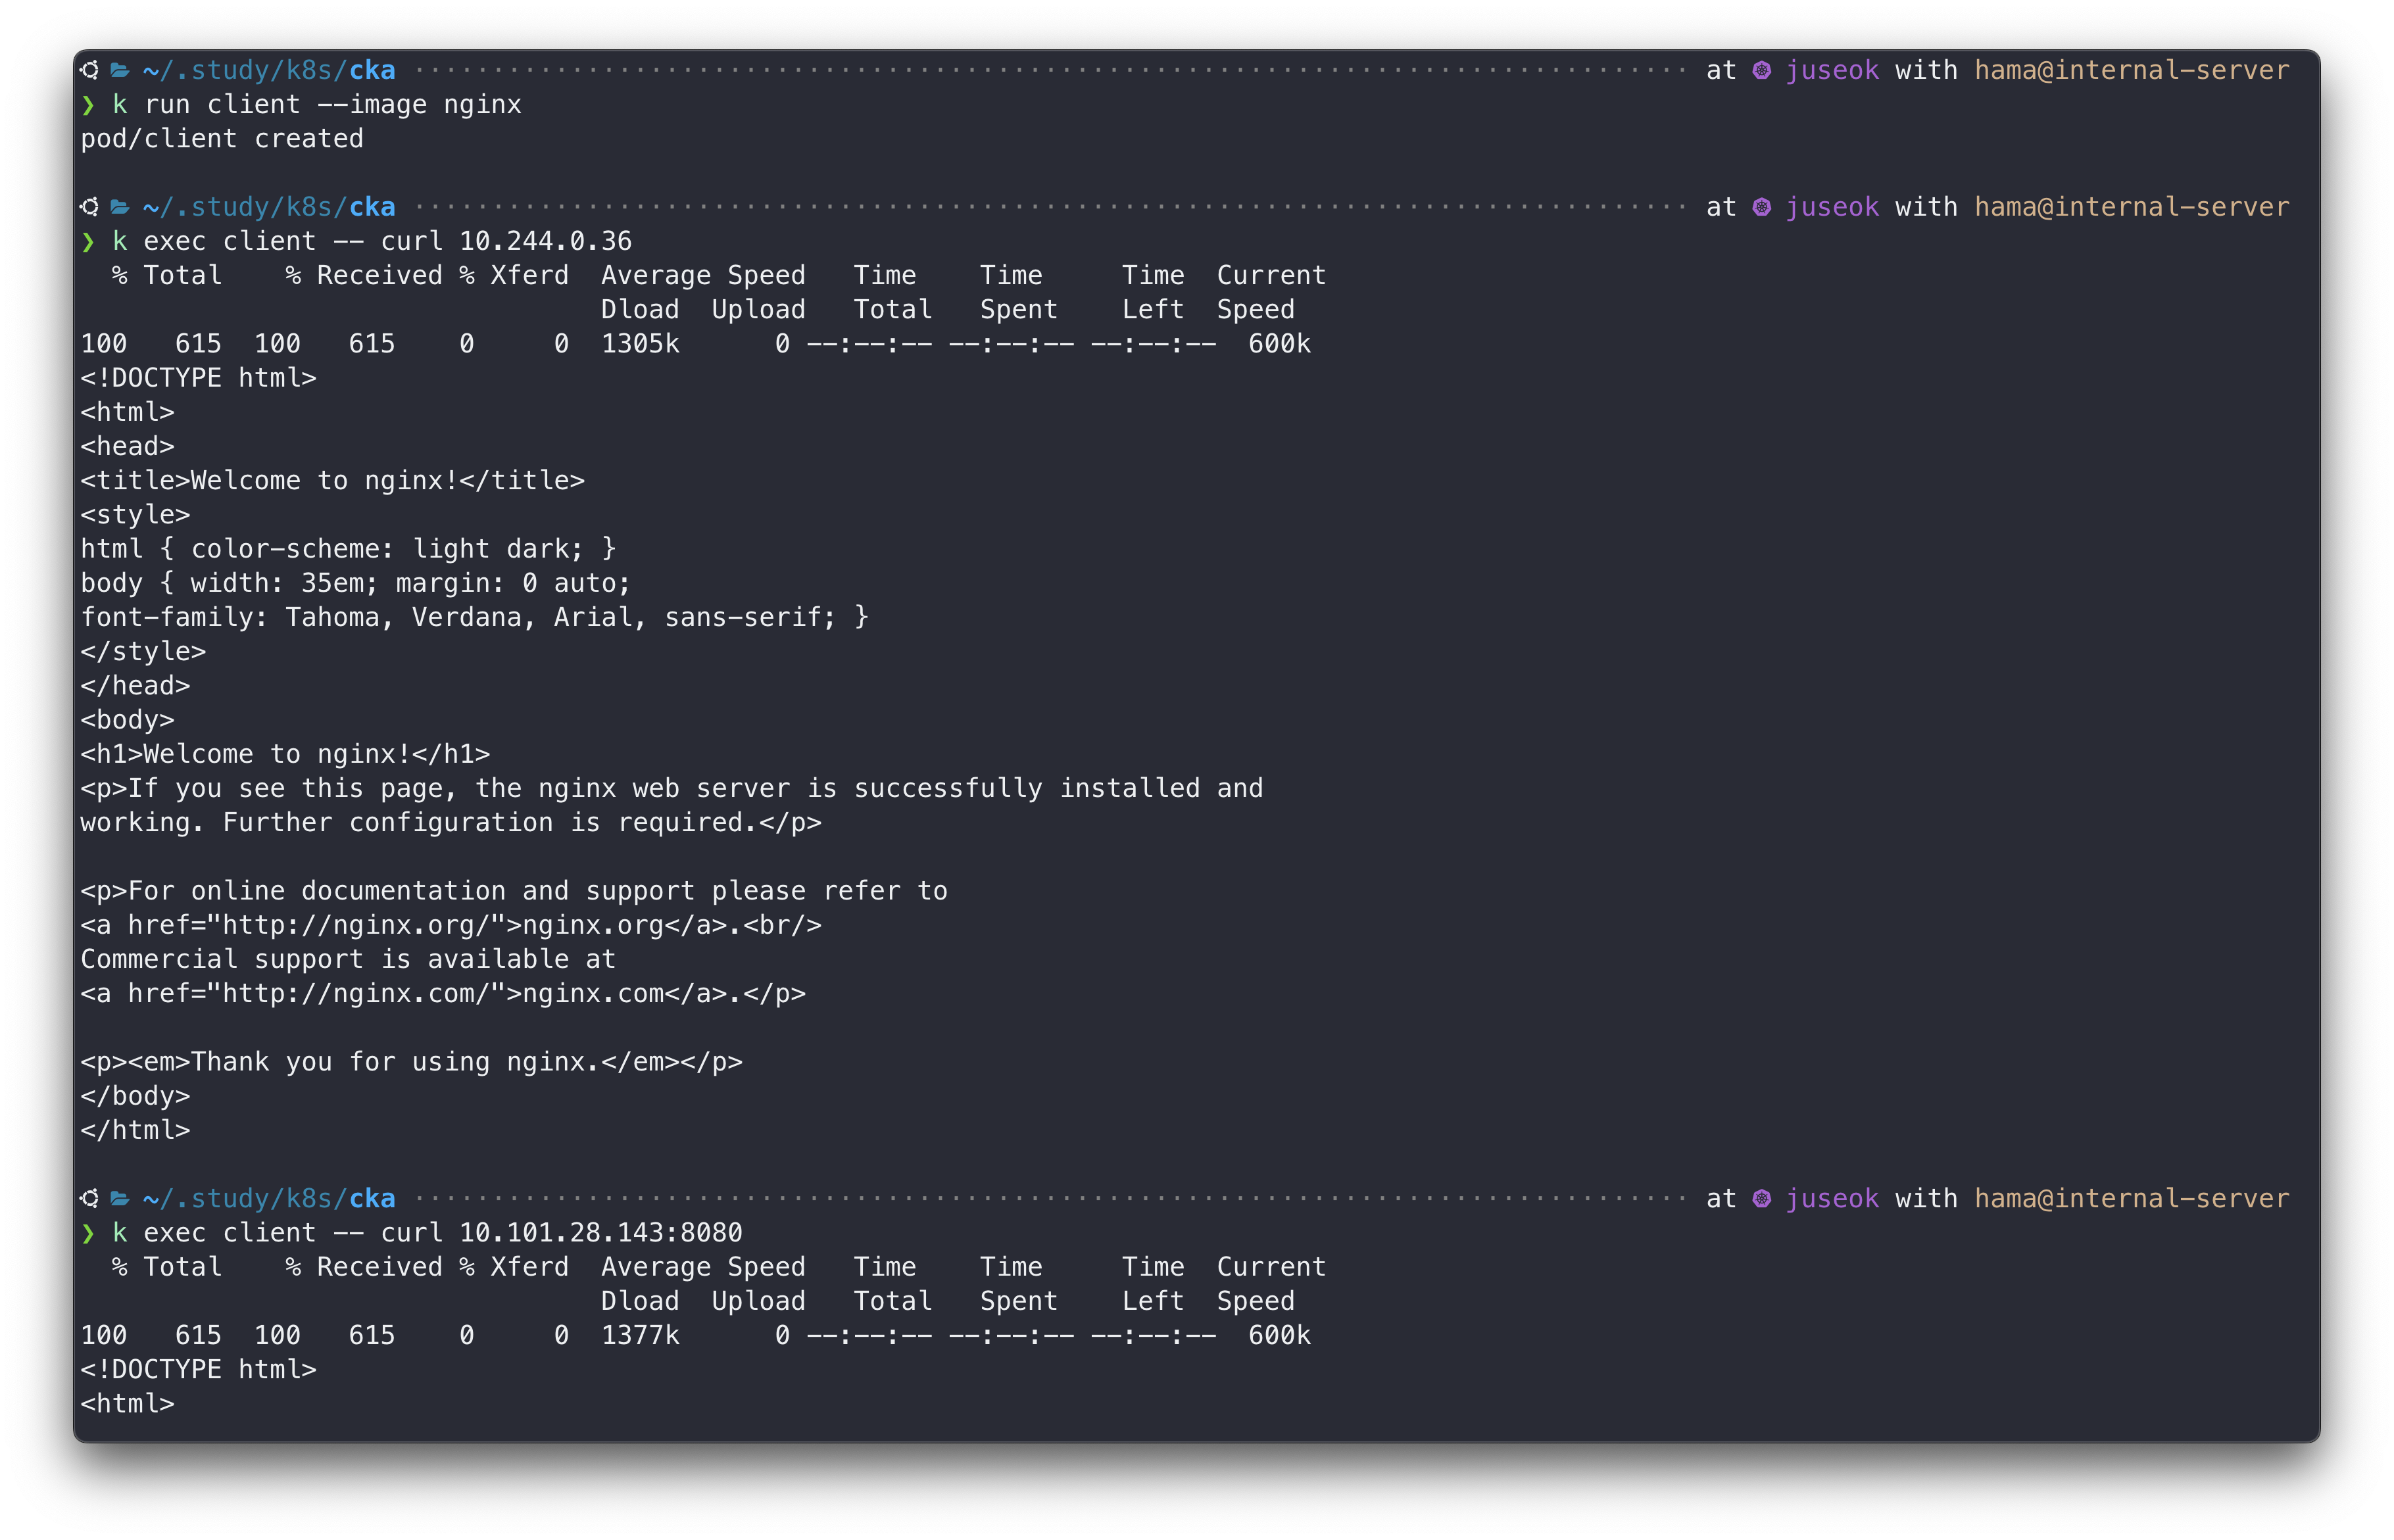Click the IP address 10.244.0.36 in command
2394x1540 pixels.
click(545, 241)
